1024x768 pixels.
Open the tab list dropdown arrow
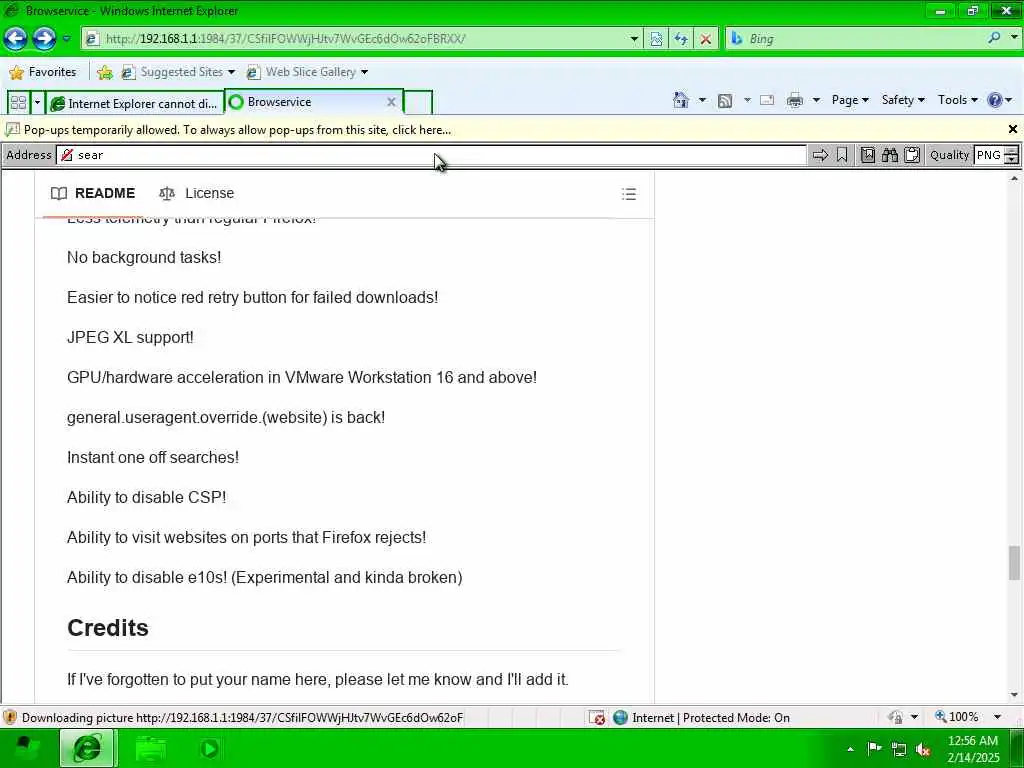37,103
